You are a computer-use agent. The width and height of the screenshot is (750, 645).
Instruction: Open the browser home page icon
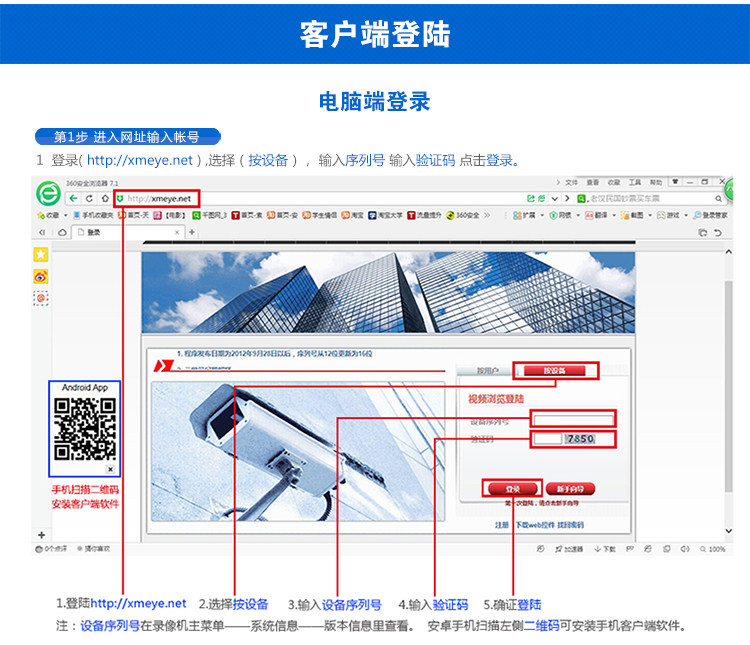tap(105, 198)
